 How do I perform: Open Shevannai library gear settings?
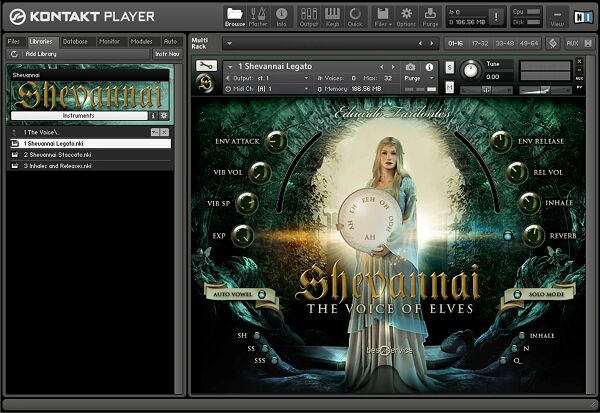(164, 115)
